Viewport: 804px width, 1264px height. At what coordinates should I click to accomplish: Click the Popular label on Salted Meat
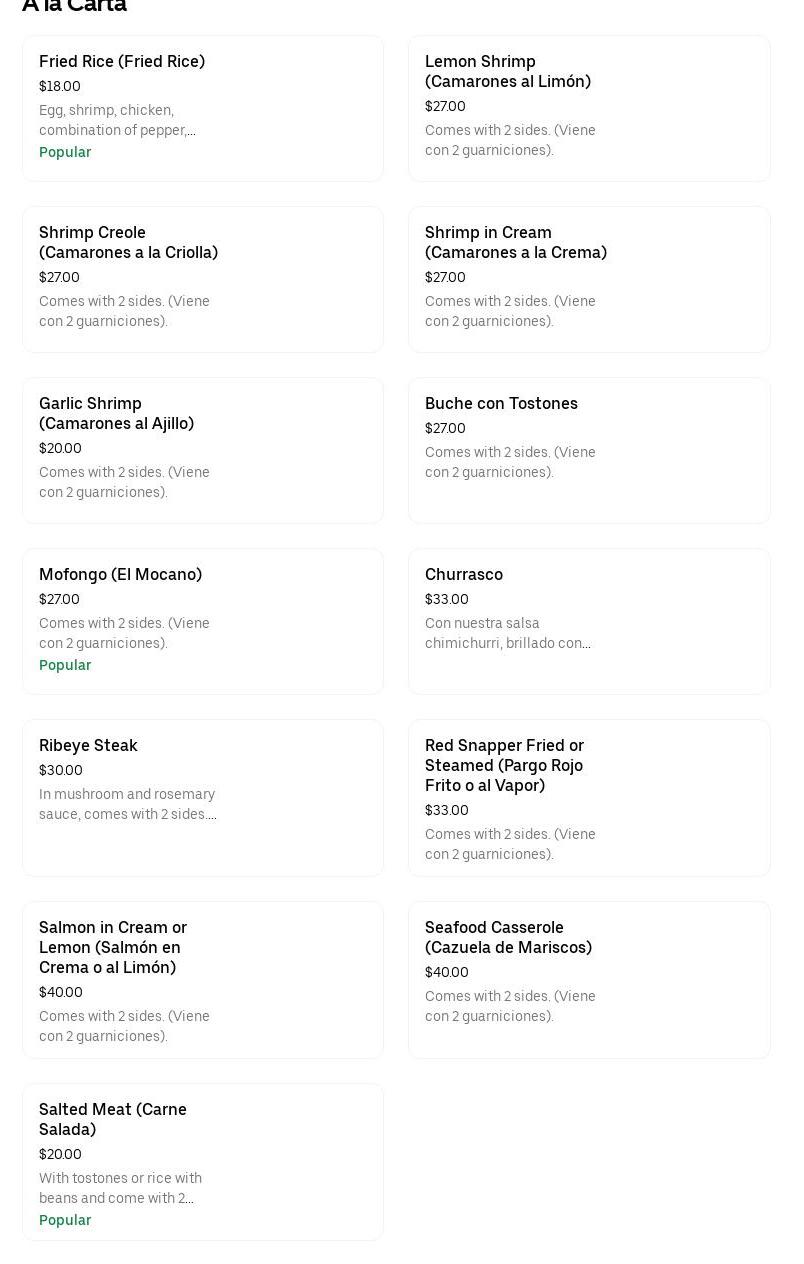(65, 1221)
